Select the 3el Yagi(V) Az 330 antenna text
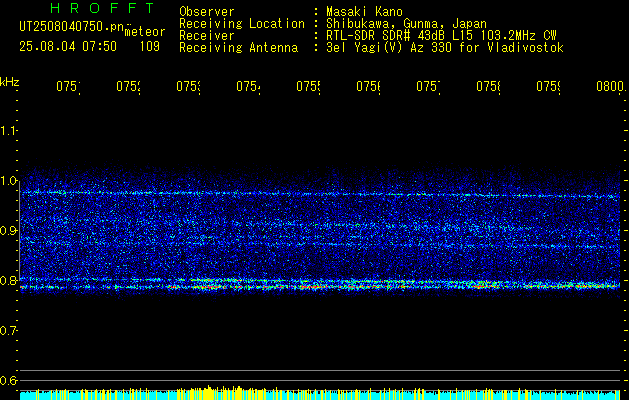629x400 pixels. coord(445,48)
